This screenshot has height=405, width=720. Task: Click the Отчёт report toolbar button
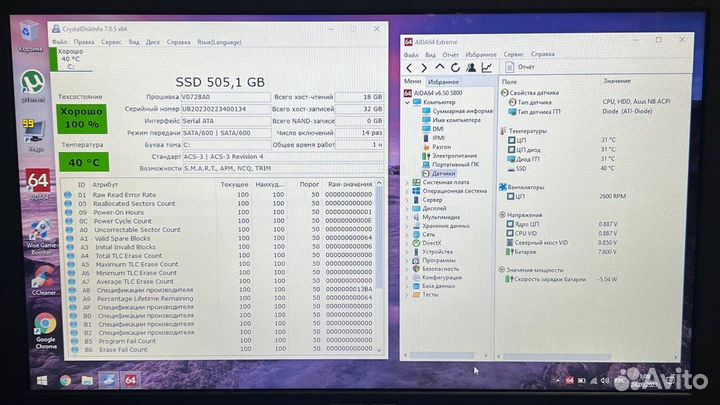pyautogui.click(x=520, y=67)
